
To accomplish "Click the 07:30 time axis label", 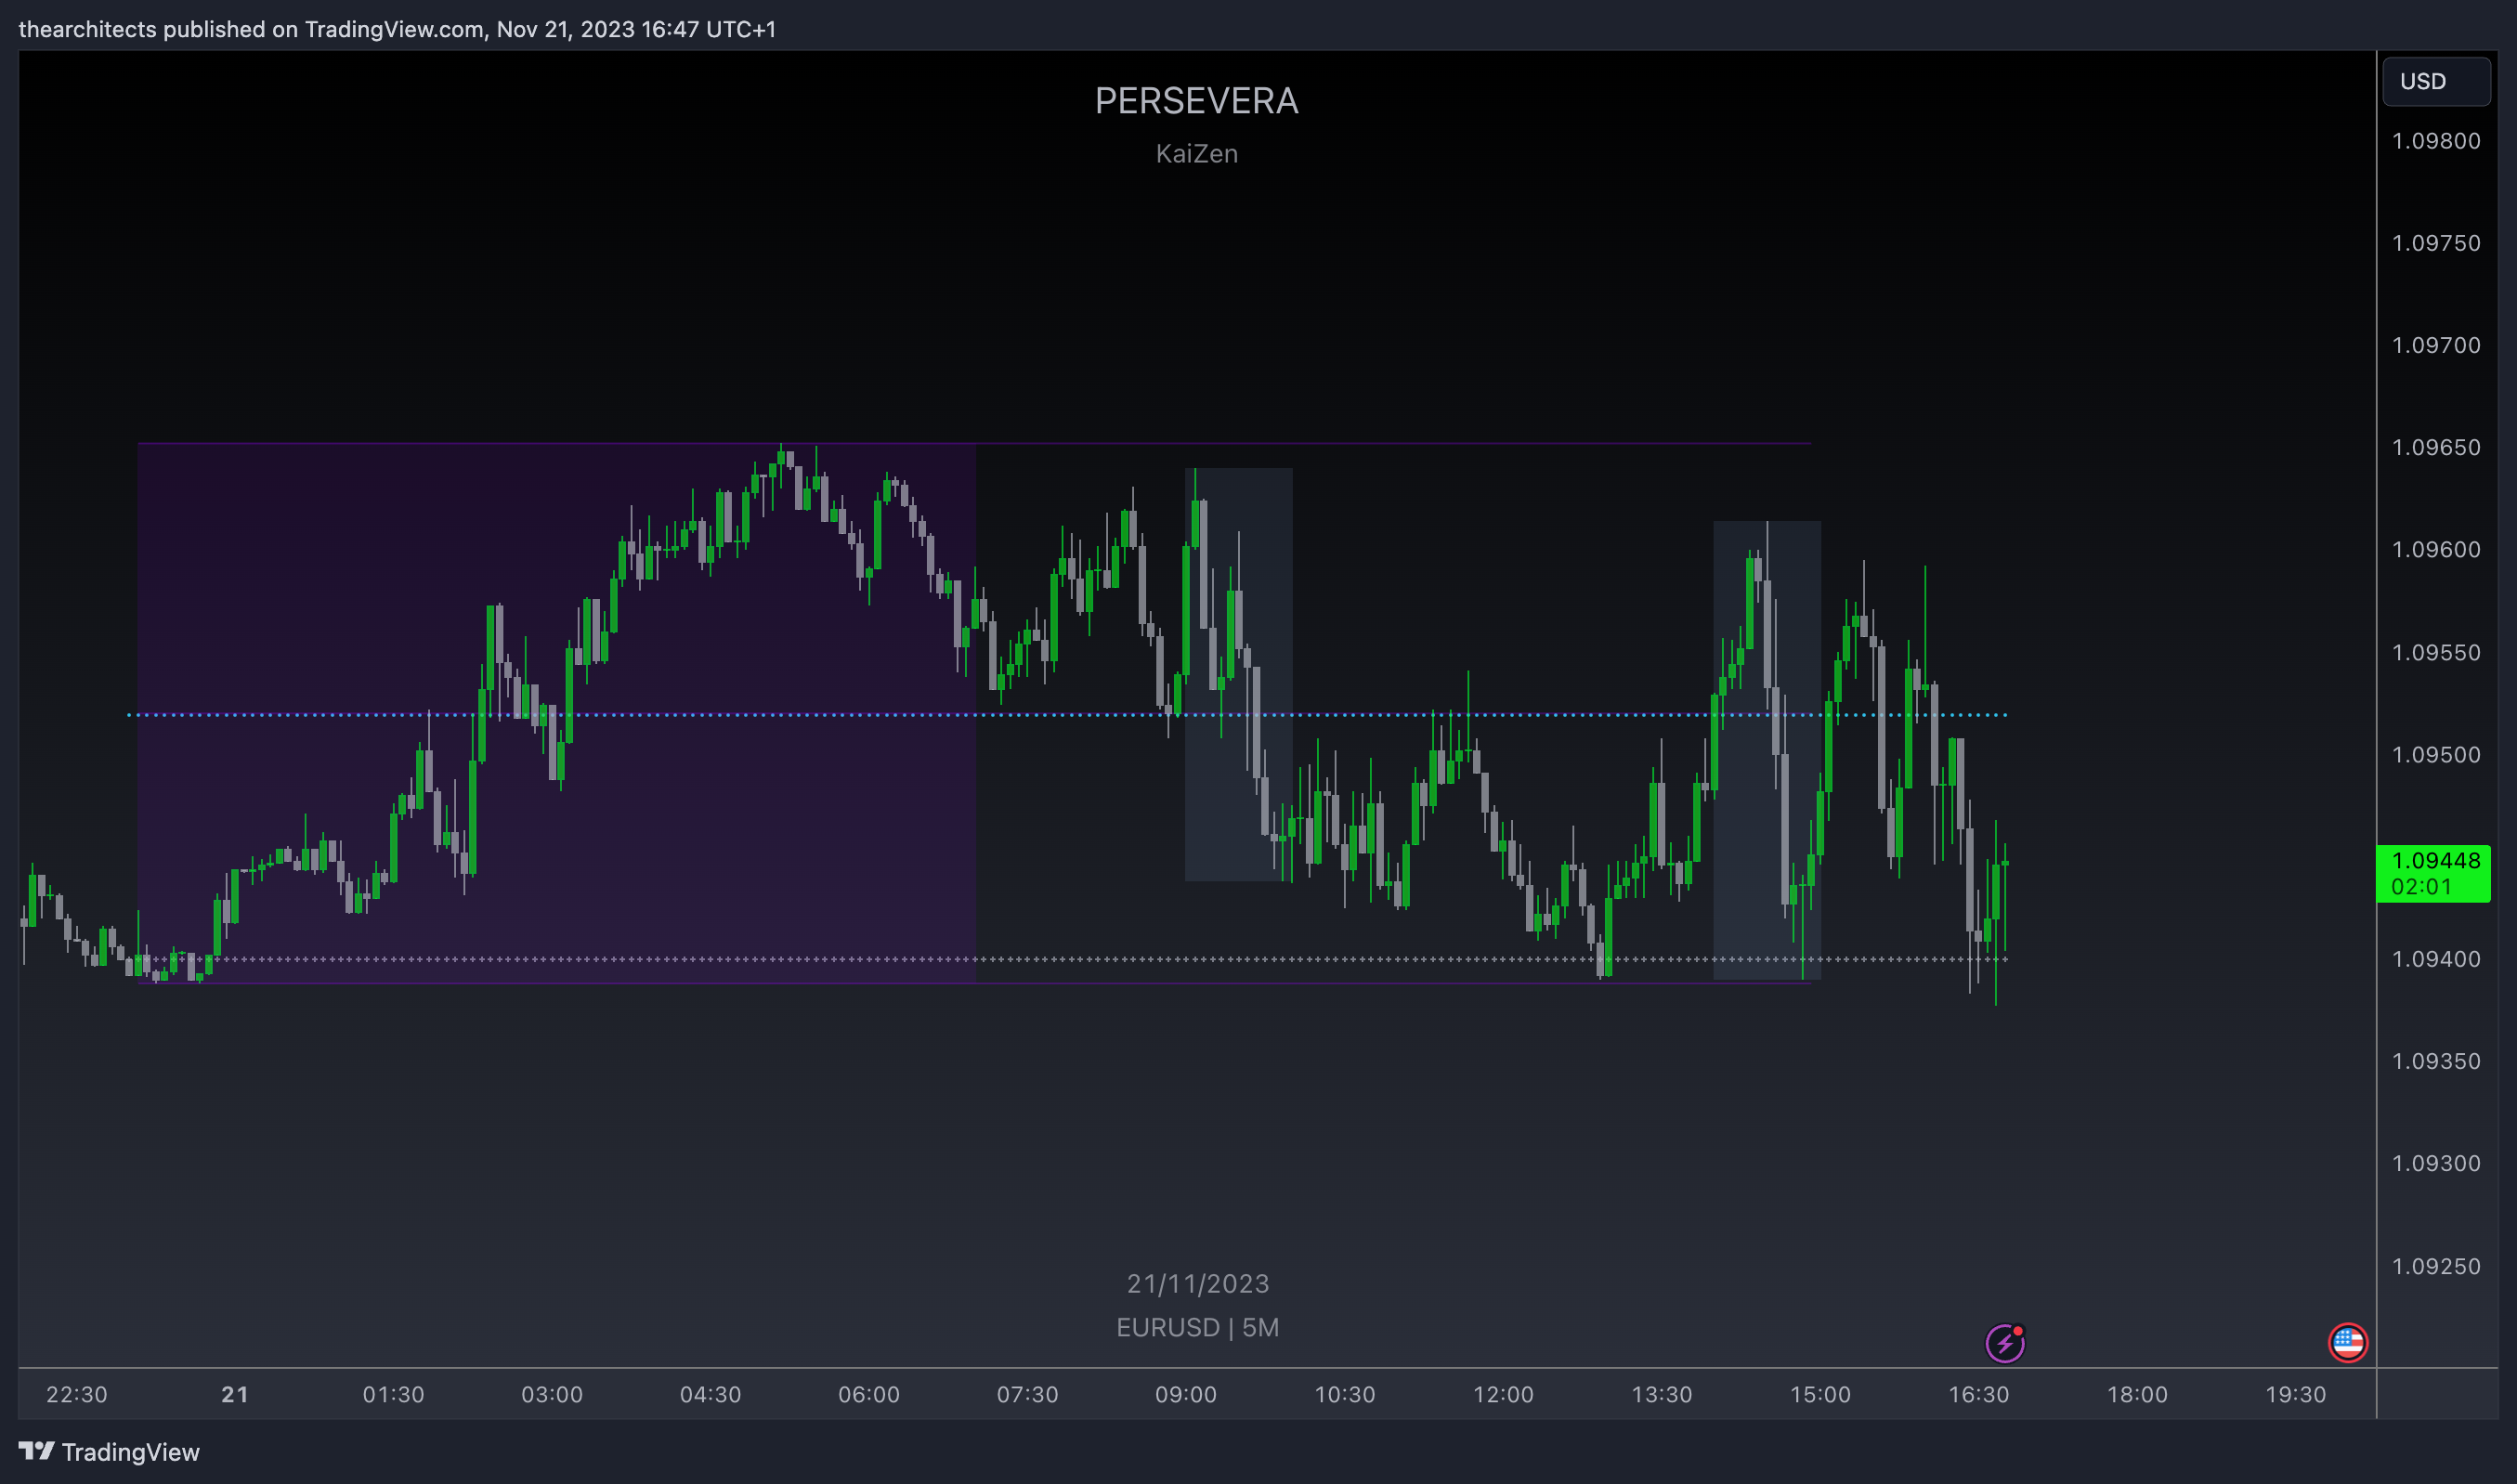I will 1028,1394.
